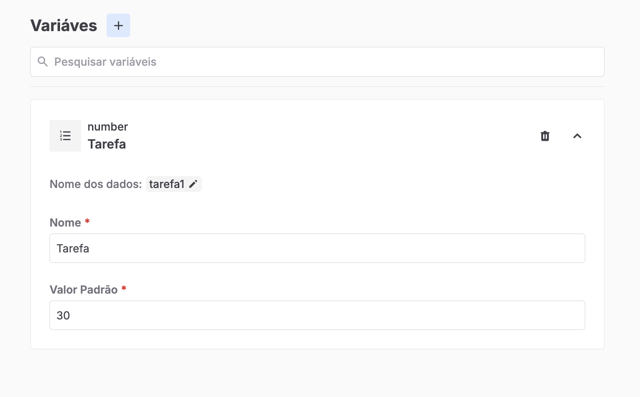Collapse the Tarefa variable card chevron
Screen dimensions: 640x397
[577, 136]
